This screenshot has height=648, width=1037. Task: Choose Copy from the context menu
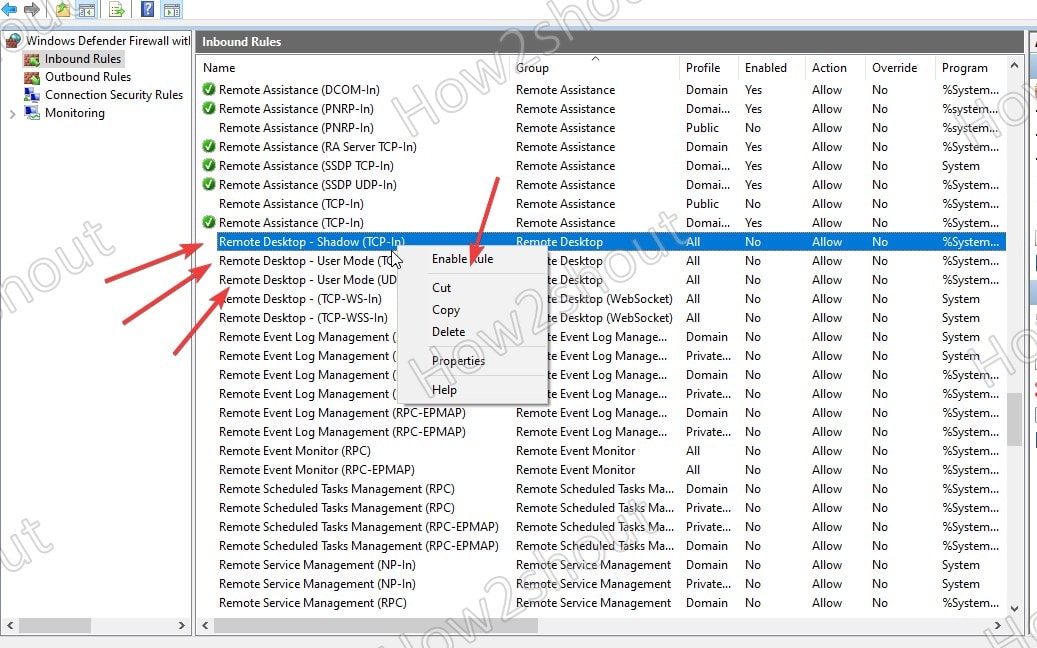coord(445,310)
